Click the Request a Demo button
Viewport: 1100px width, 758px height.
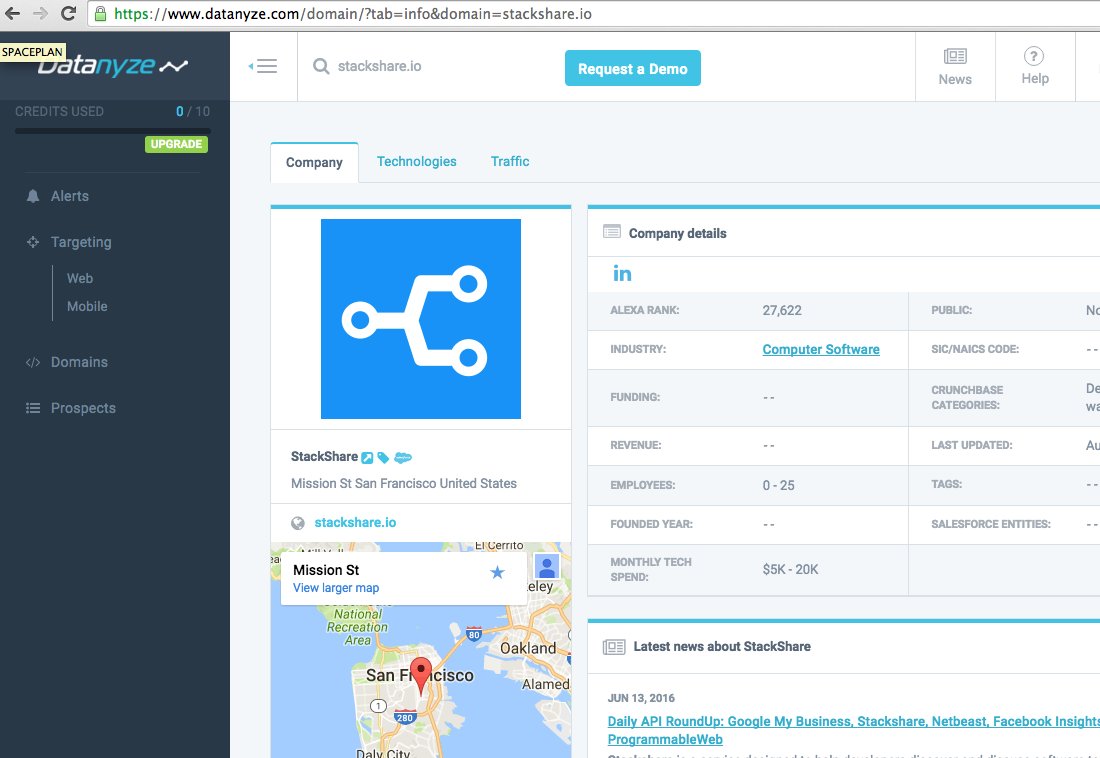632,68
